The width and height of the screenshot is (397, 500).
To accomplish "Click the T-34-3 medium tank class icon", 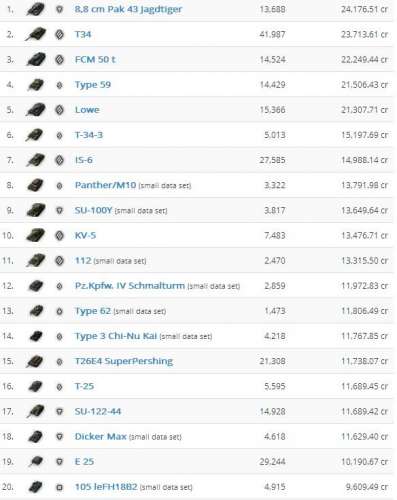I will pyautogui.click(x=59, y=135).
